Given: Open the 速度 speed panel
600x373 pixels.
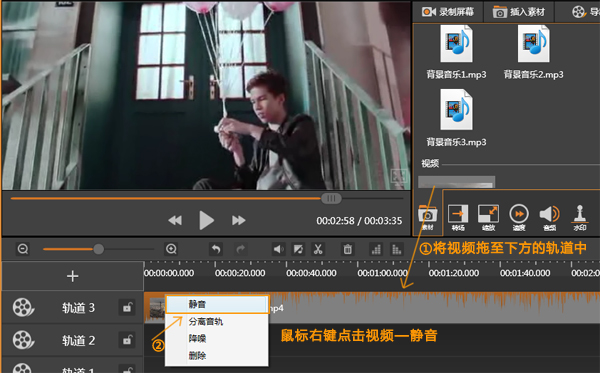Looking at the screenshot, I should click(x=519, y=218).
